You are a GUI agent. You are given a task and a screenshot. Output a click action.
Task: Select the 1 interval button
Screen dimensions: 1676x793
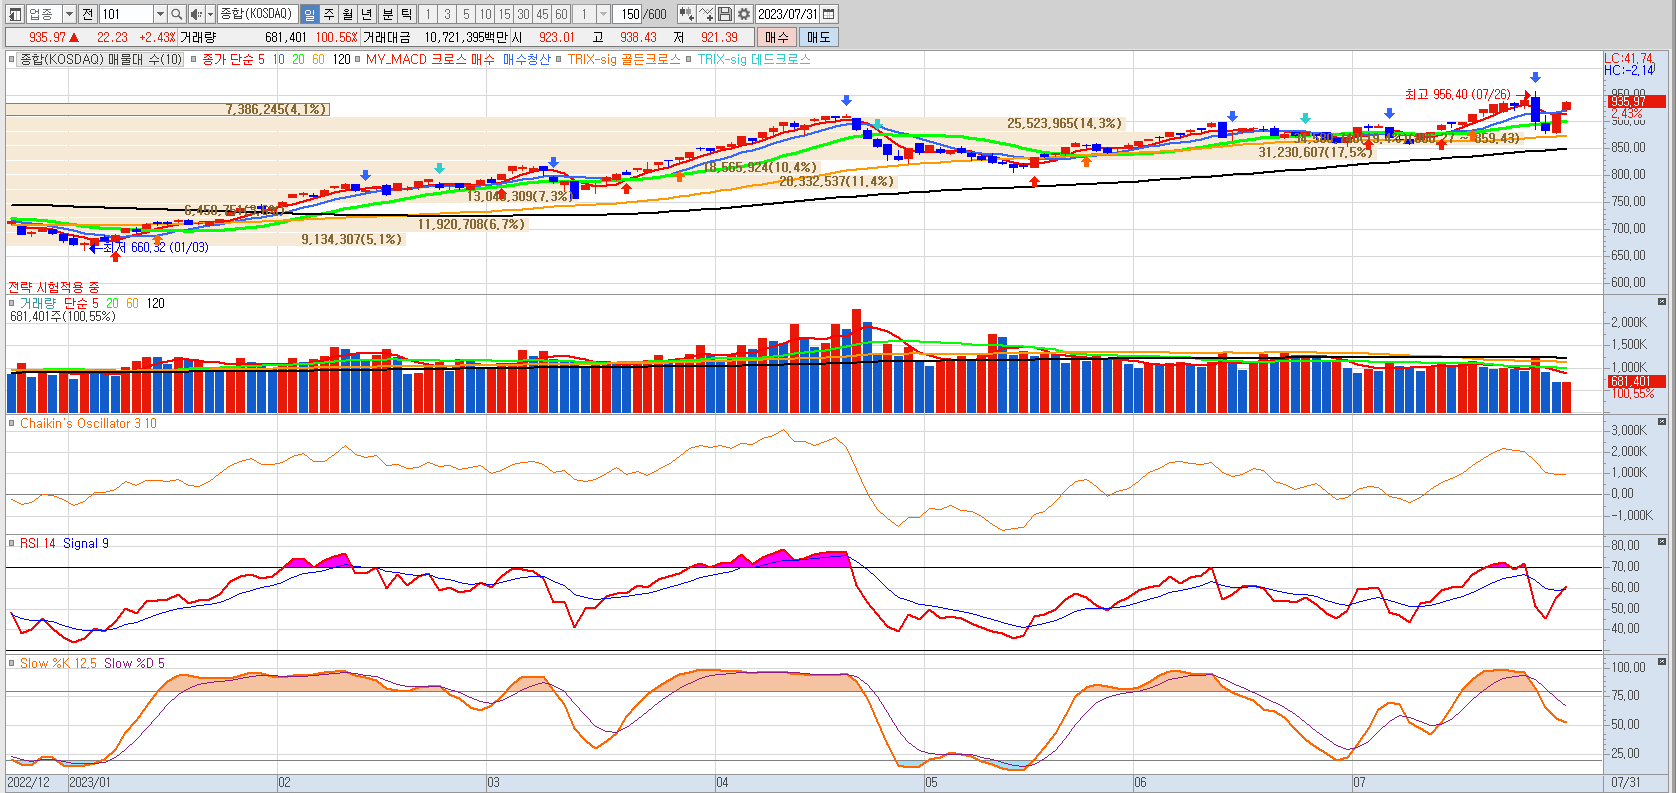coord(428,14)
